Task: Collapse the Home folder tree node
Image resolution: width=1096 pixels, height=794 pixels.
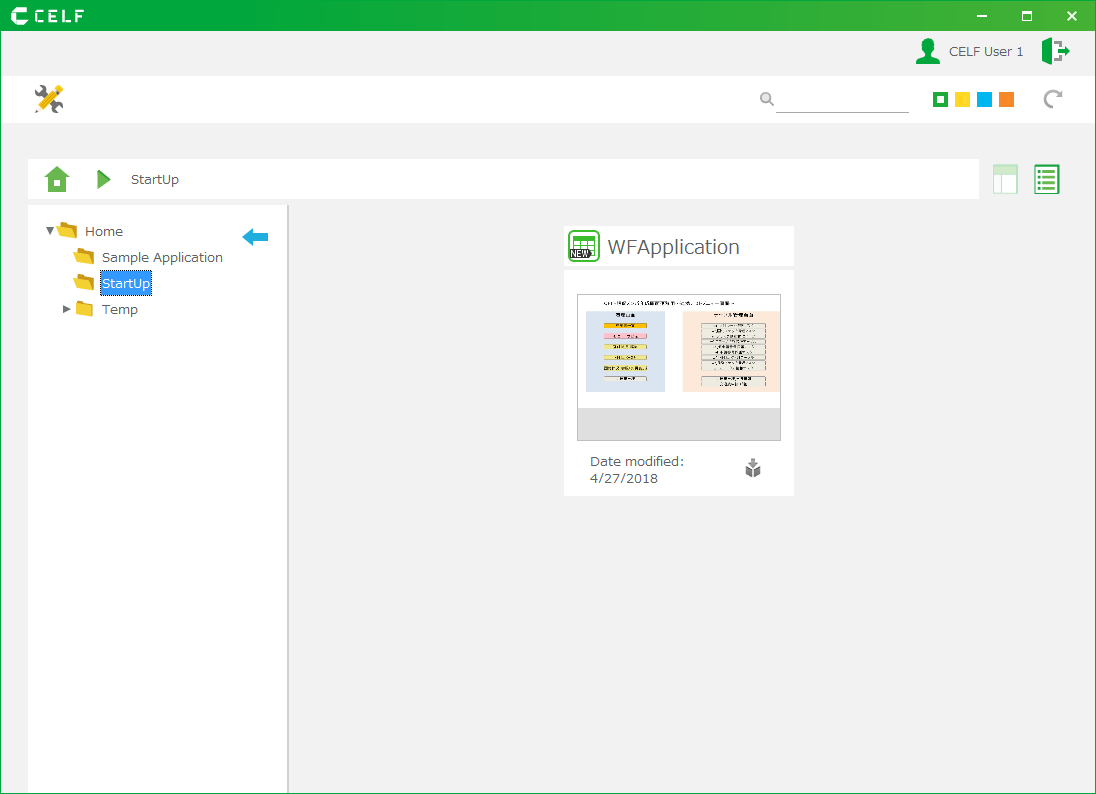Action: tap(50, 231)
